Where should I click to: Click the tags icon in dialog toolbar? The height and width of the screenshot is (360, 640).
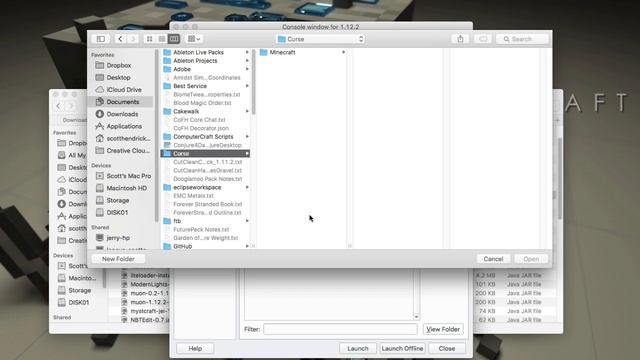pos(483,39)
